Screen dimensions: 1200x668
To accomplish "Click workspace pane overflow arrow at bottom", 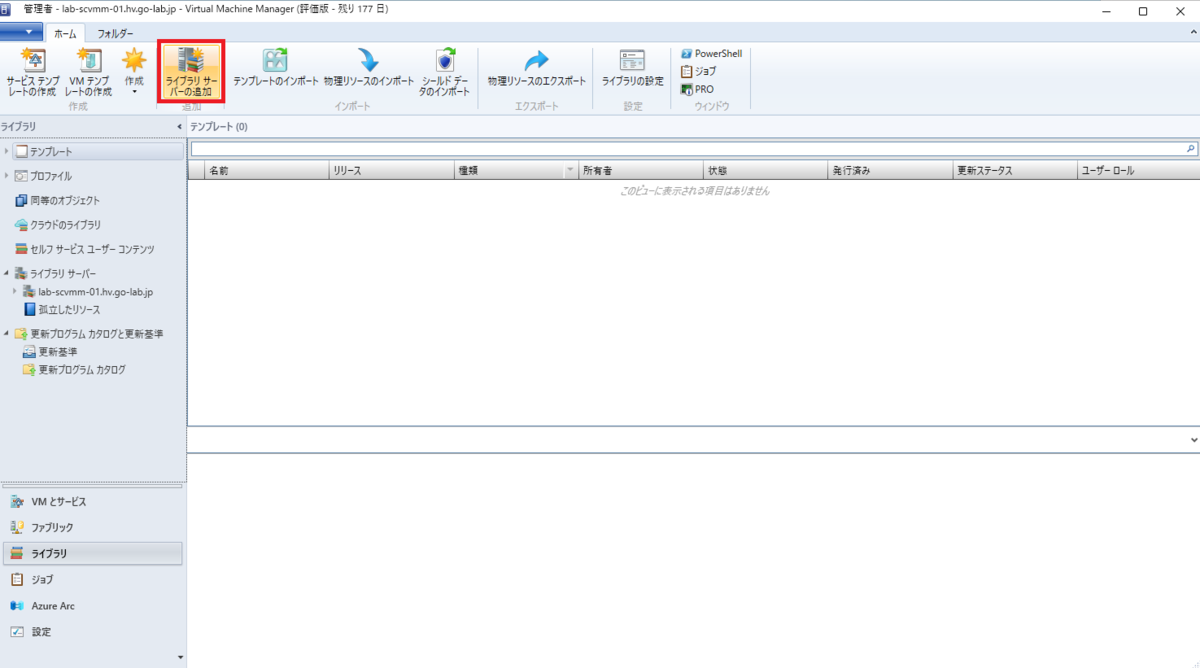I will [180, 657].
